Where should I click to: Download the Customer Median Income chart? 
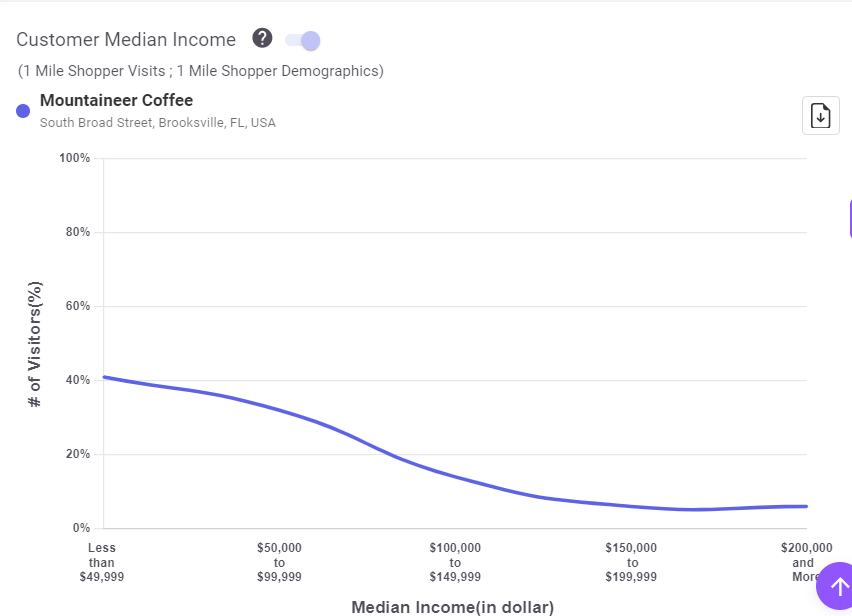coord(820,115)
